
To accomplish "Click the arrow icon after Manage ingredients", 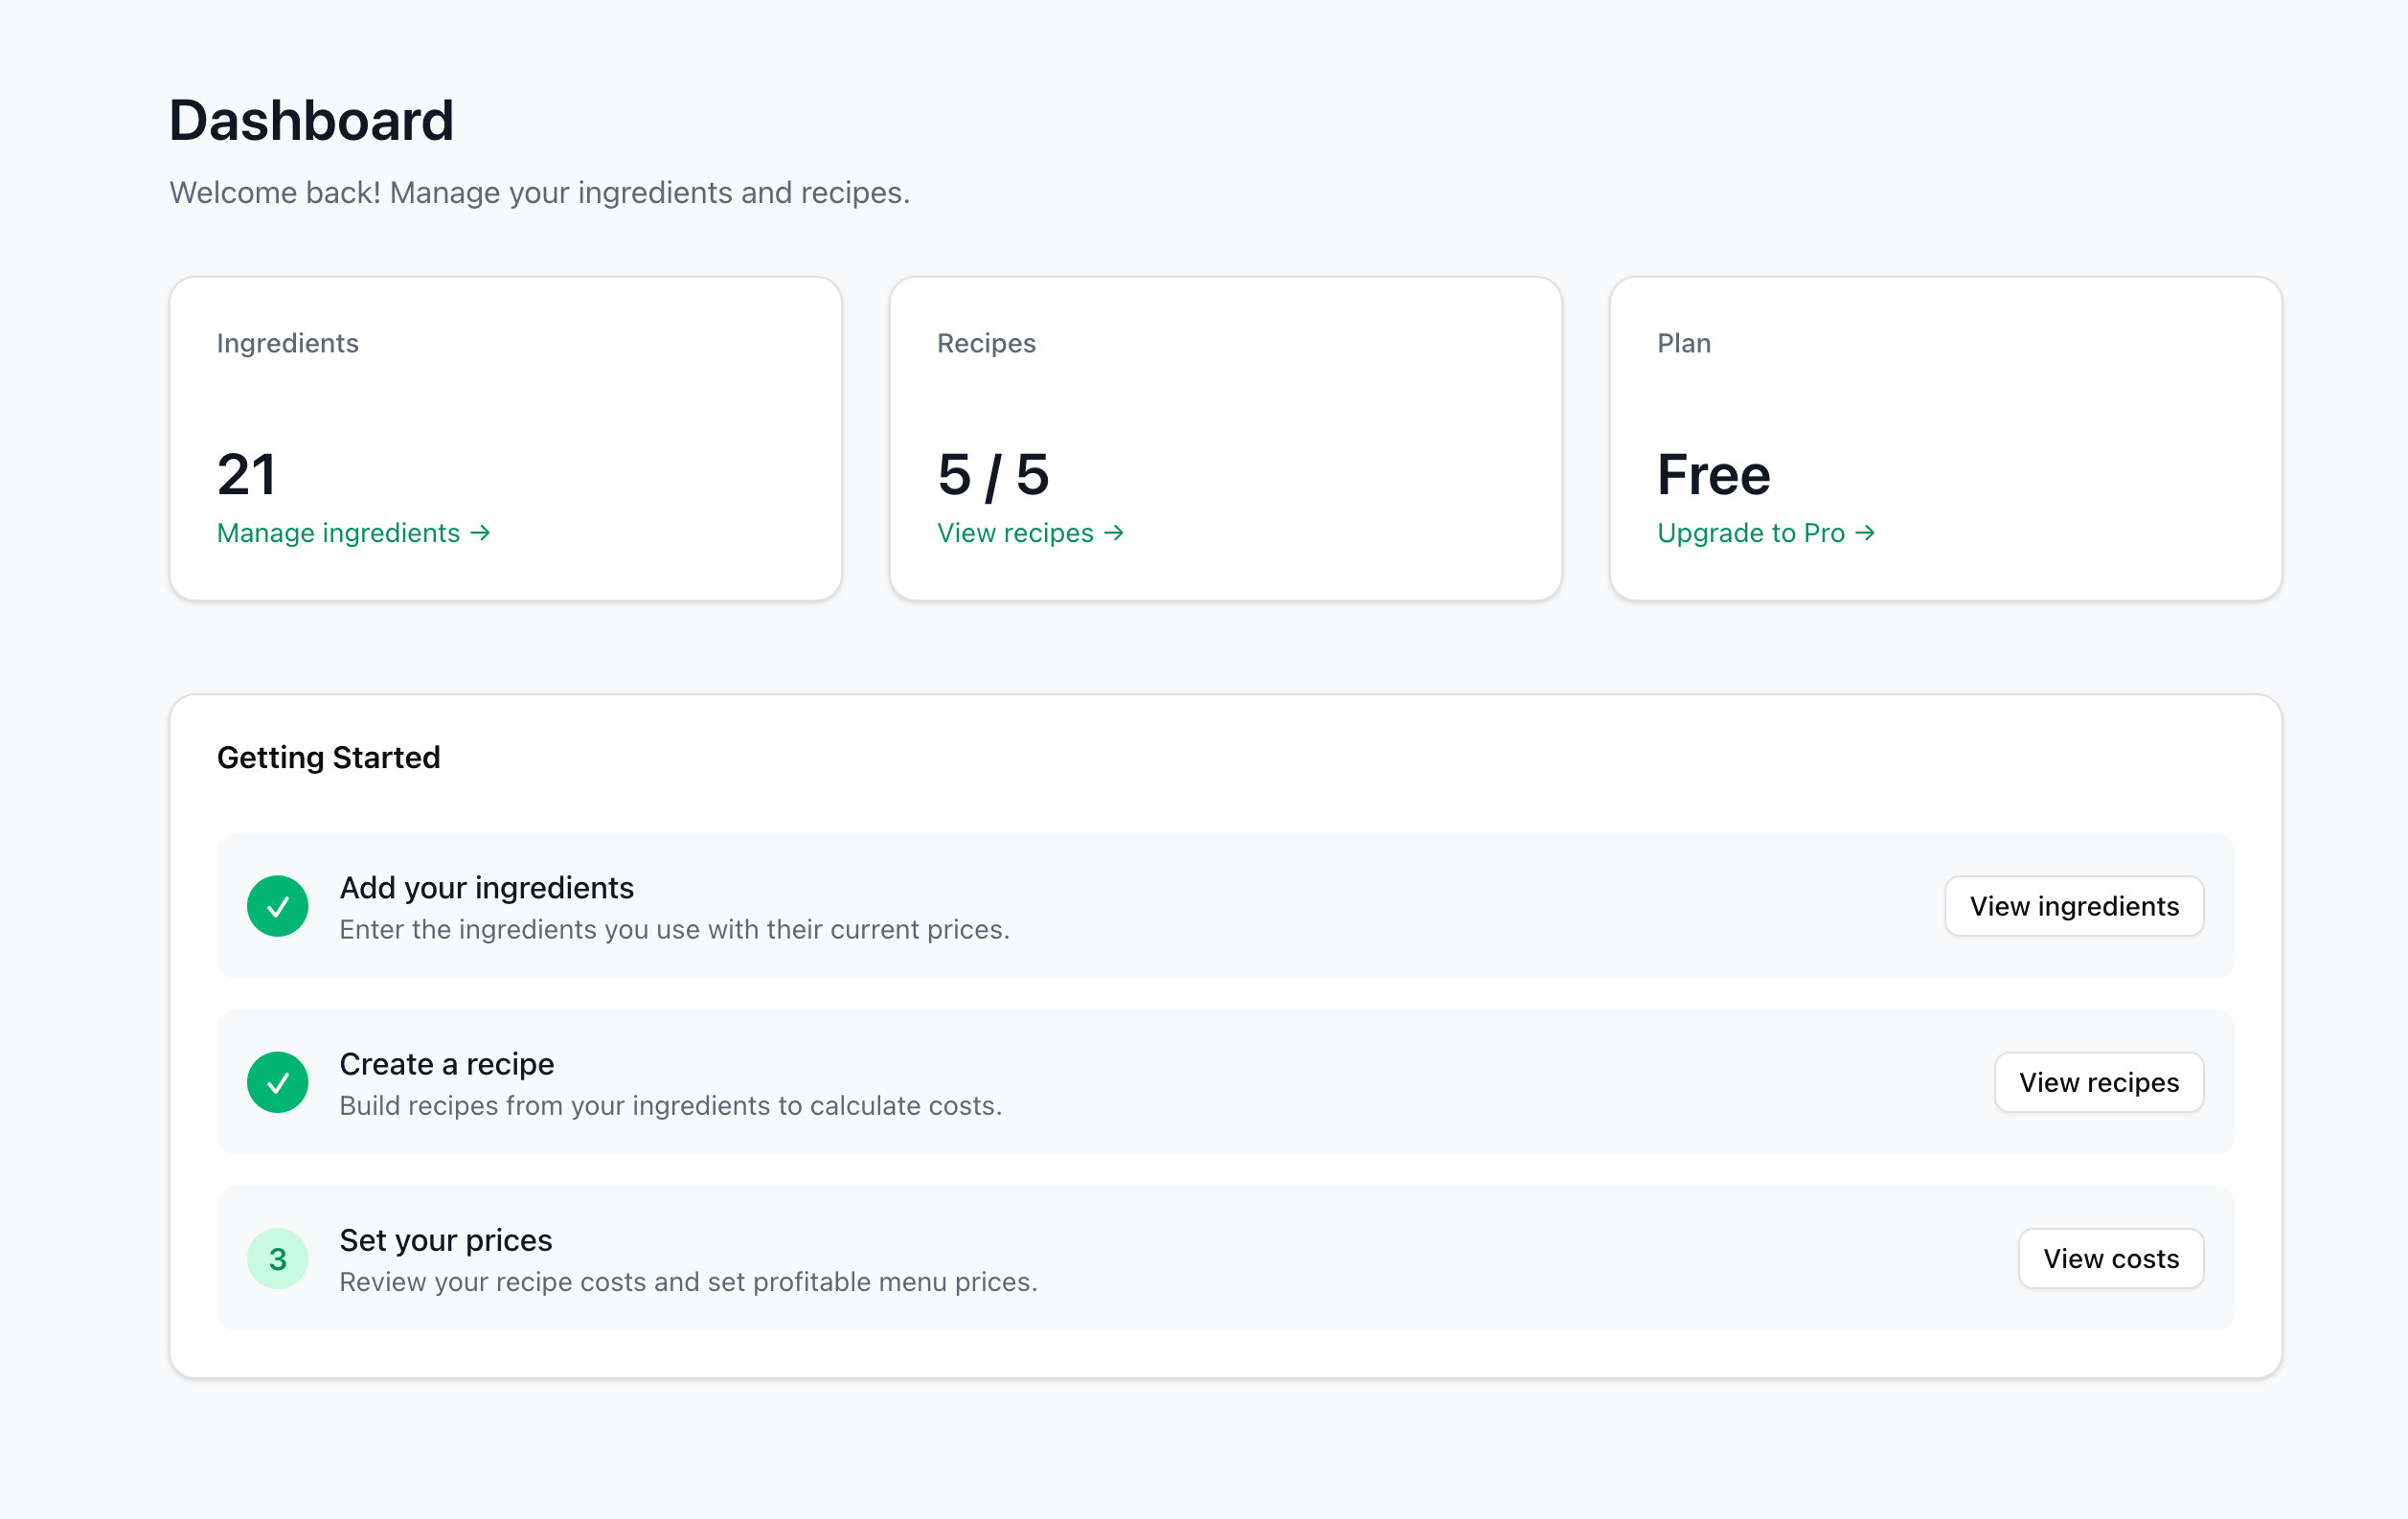I will coord(482,533).
